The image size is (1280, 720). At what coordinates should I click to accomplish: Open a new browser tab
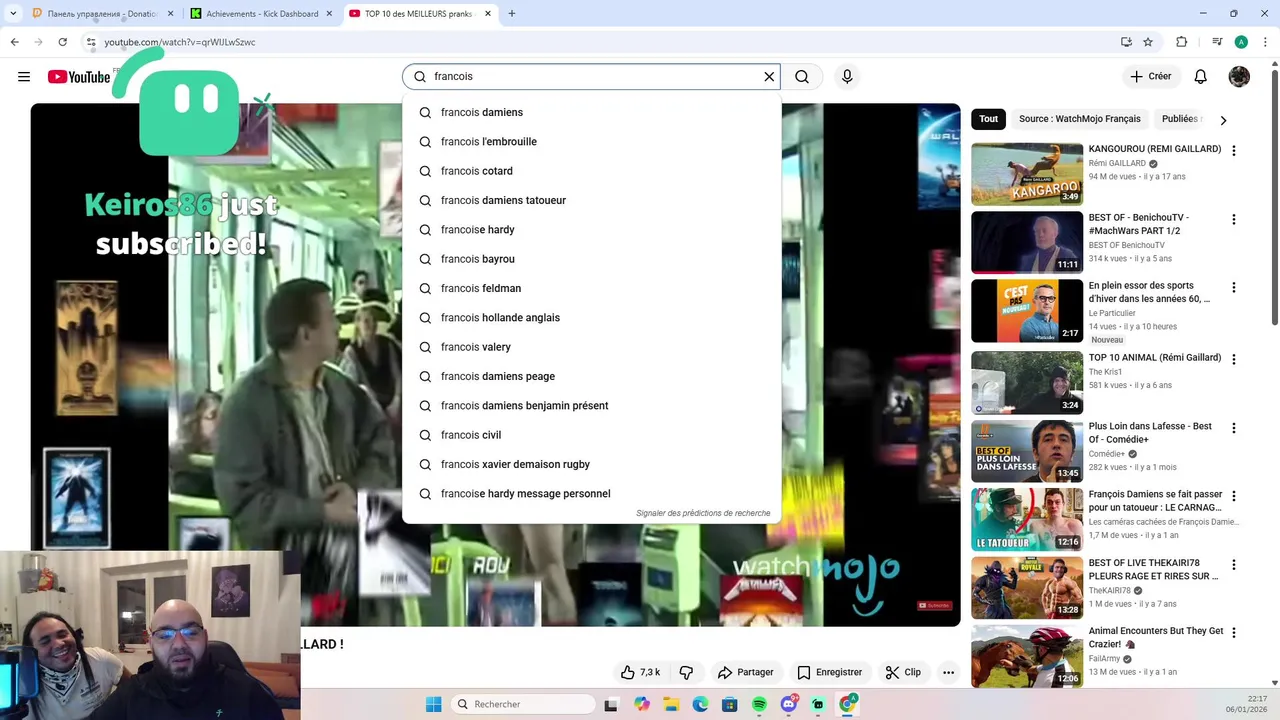pos(512,14)
